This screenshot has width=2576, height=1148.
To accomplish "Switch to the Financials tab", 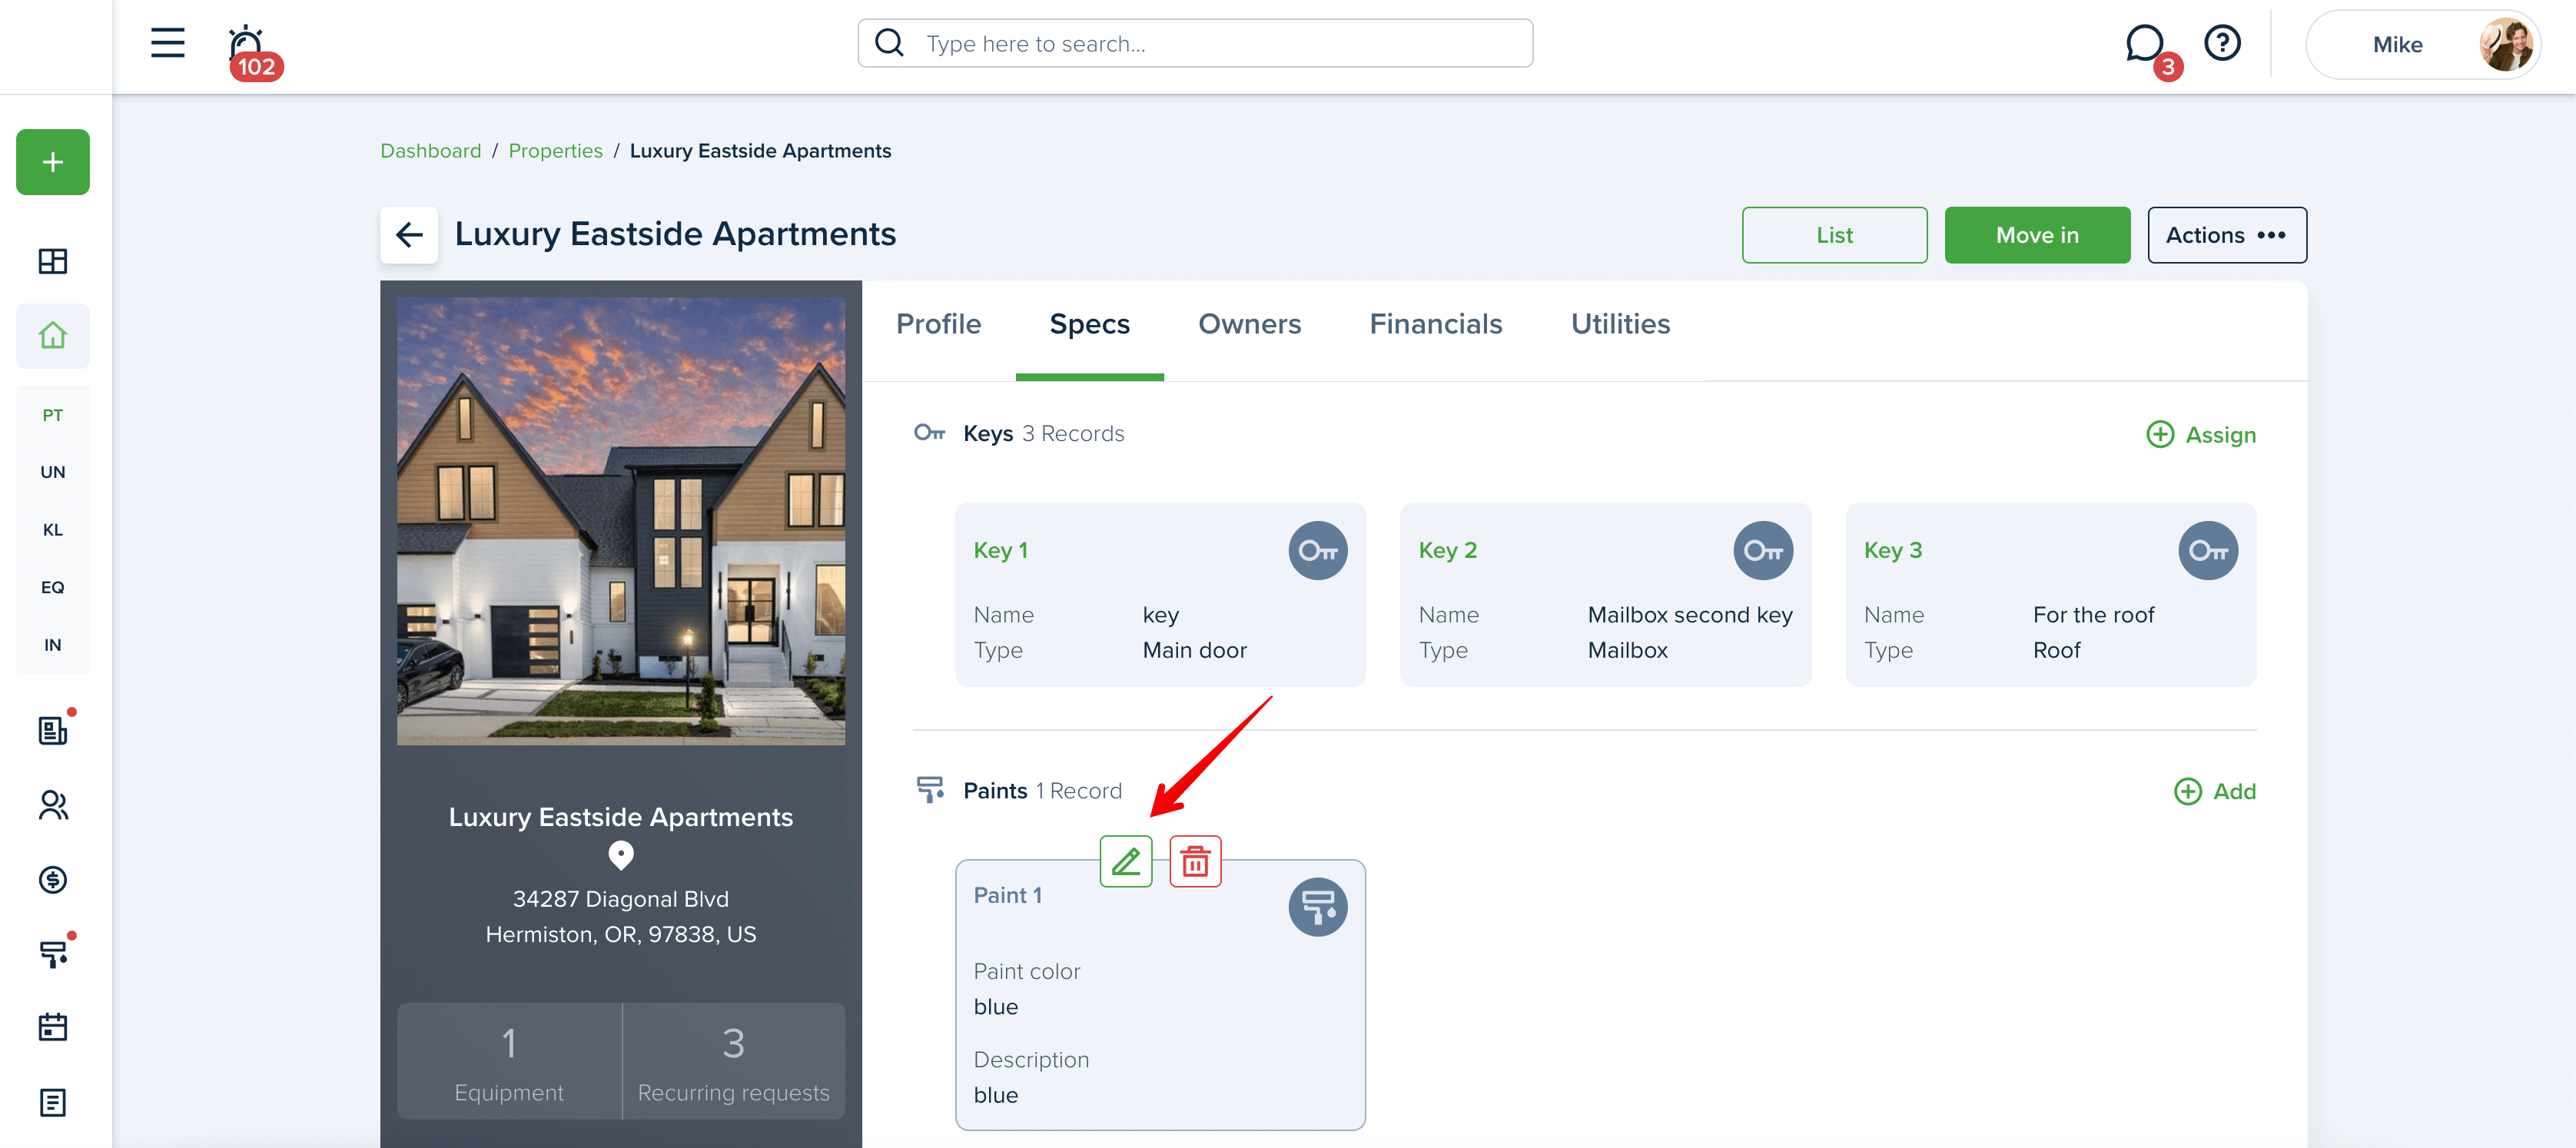I will point(1435,324).
